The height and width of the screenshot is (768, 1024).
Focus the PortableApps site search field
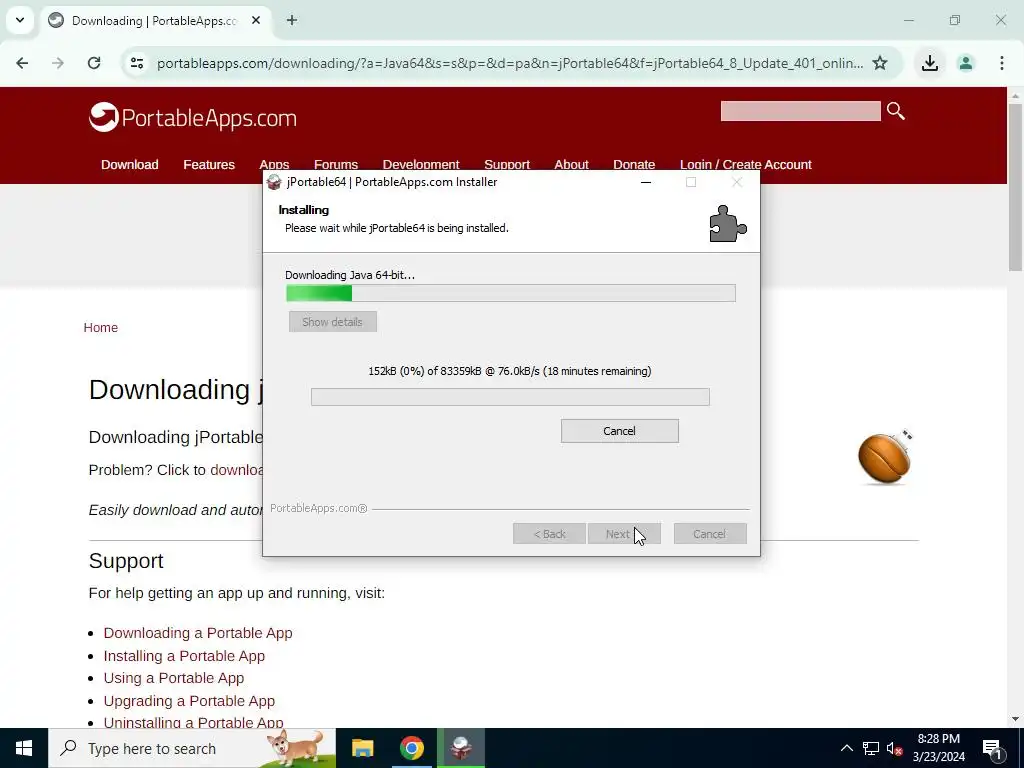coord(800,111)
